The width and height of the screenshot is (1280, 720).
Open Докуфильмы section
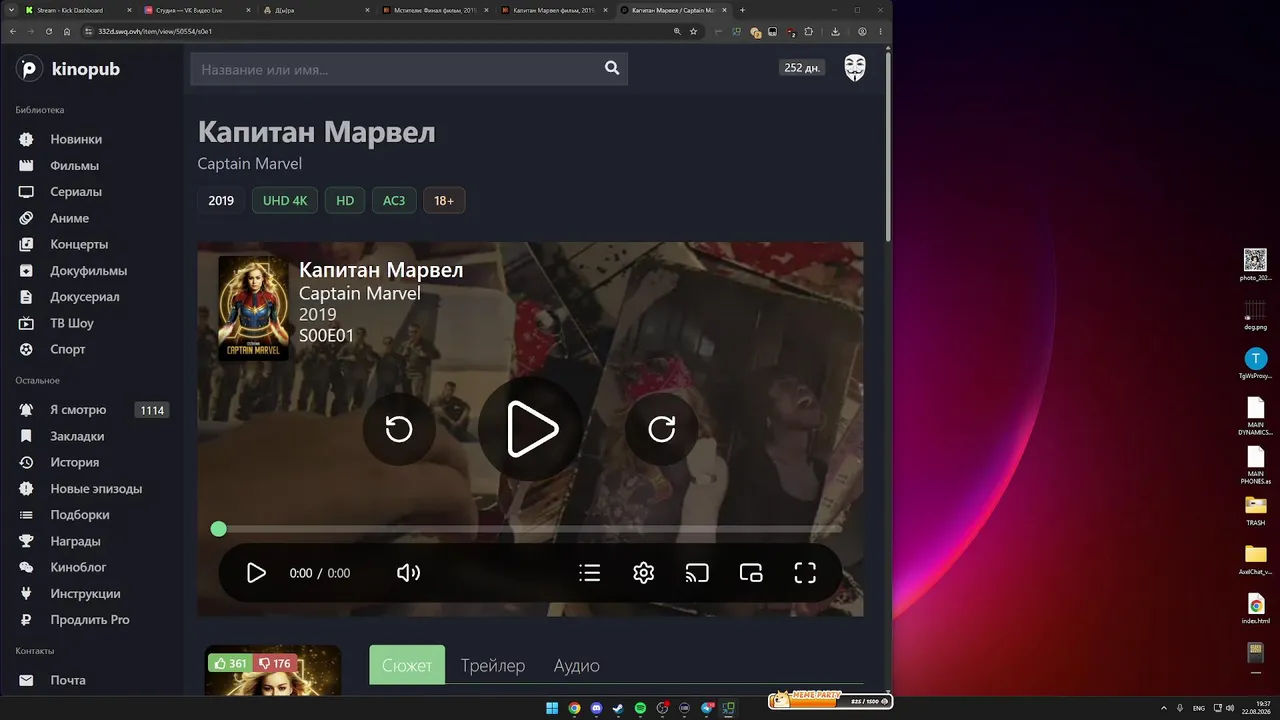[x=91, y=271]
